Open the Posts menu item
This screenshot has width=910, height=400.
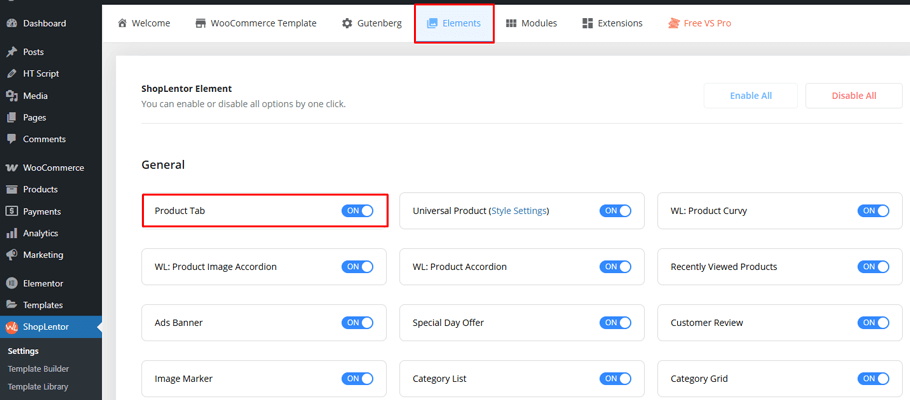(x=50, y=52)
